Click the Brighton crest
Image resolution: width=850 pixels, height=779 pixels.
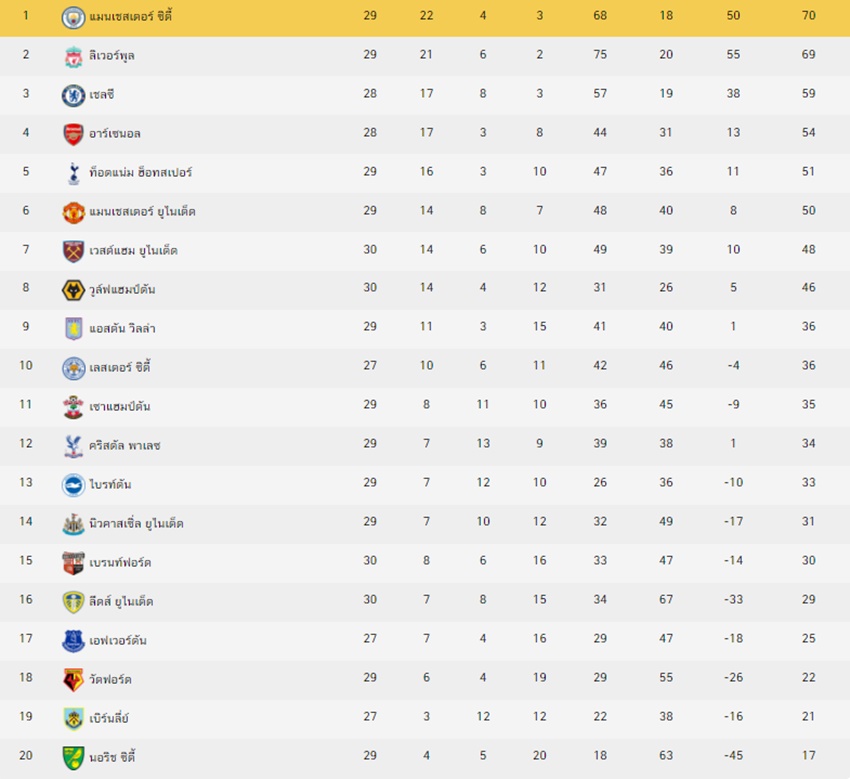click(73, 485)
